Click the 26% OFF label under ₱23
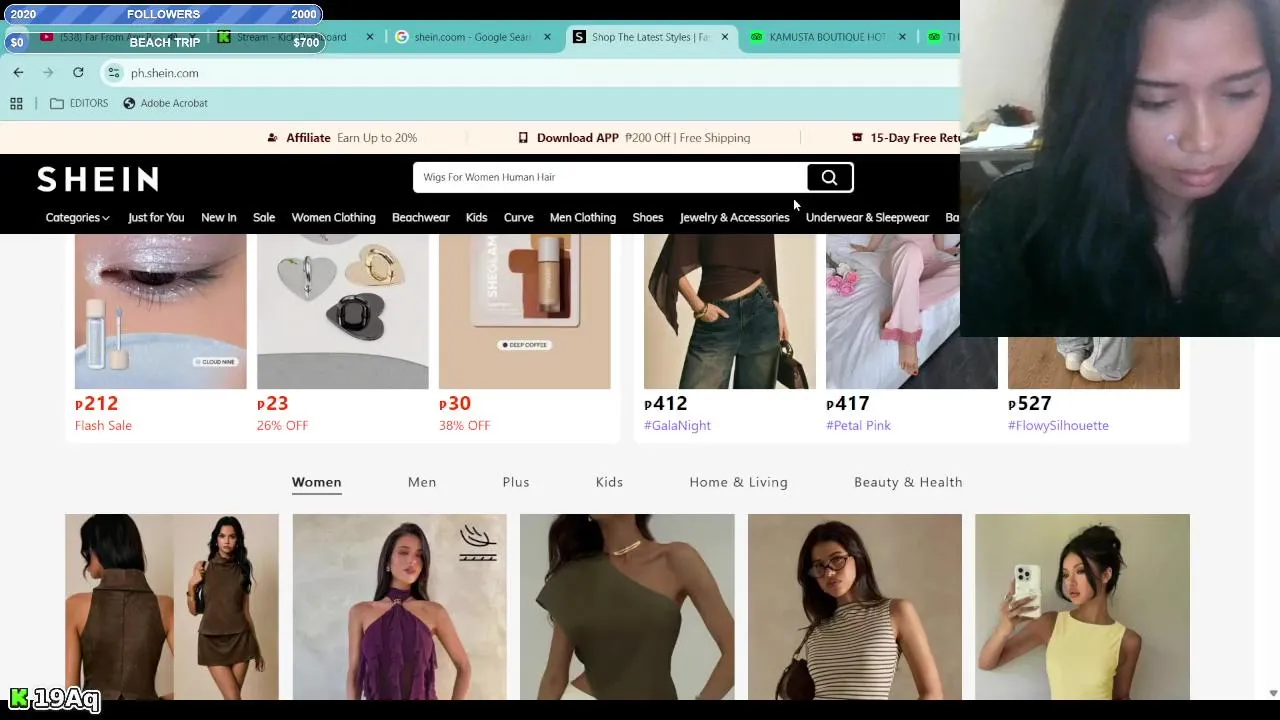Image resolution: width=1280 pixels, height=720 pixels. [282, 425]
